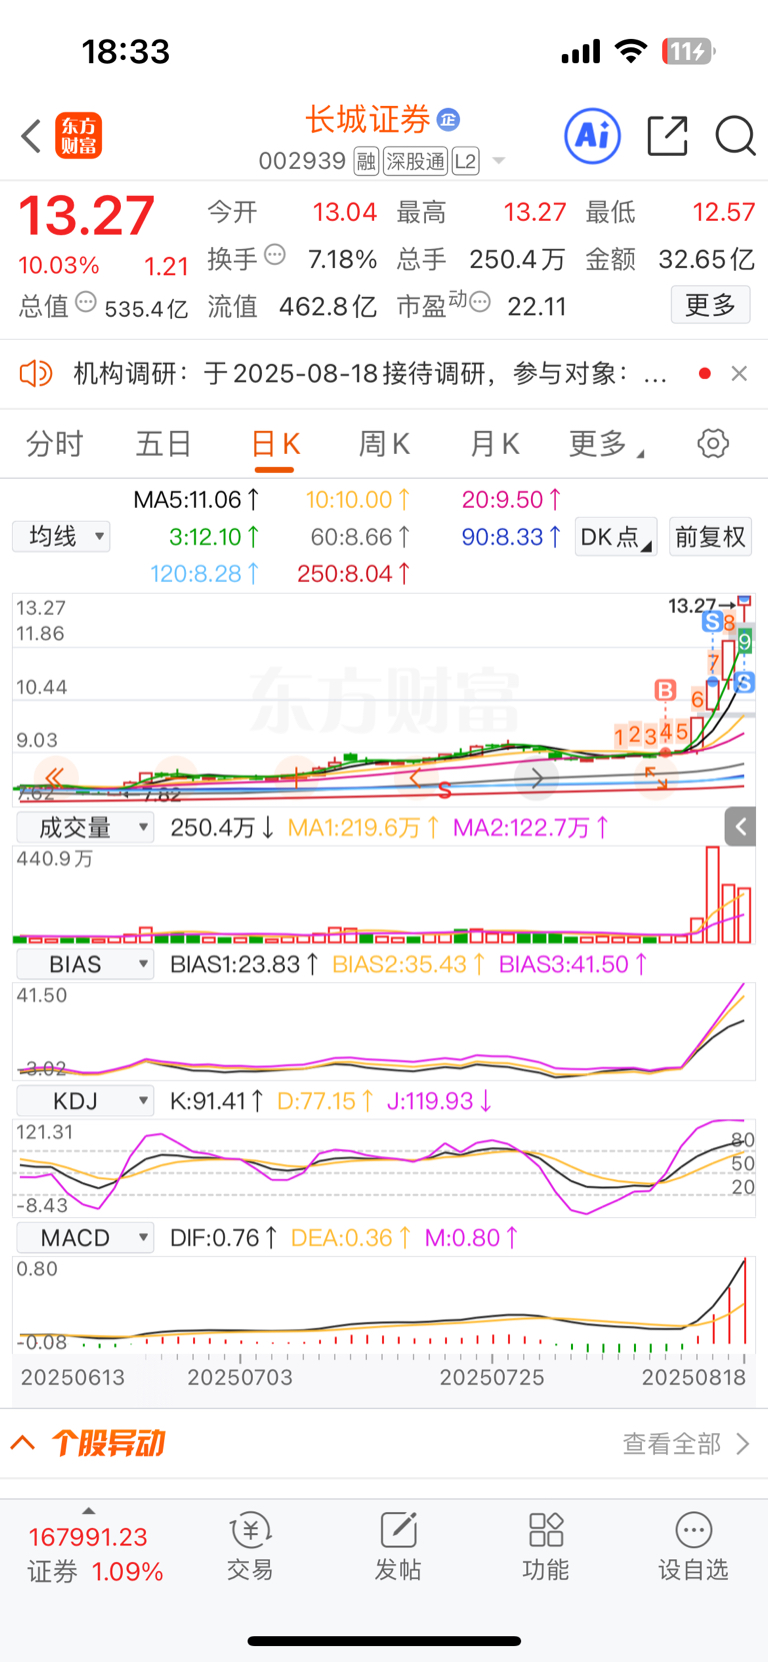Tap the 更多 quote details button

pyautogui.click(x=710, y=305)
